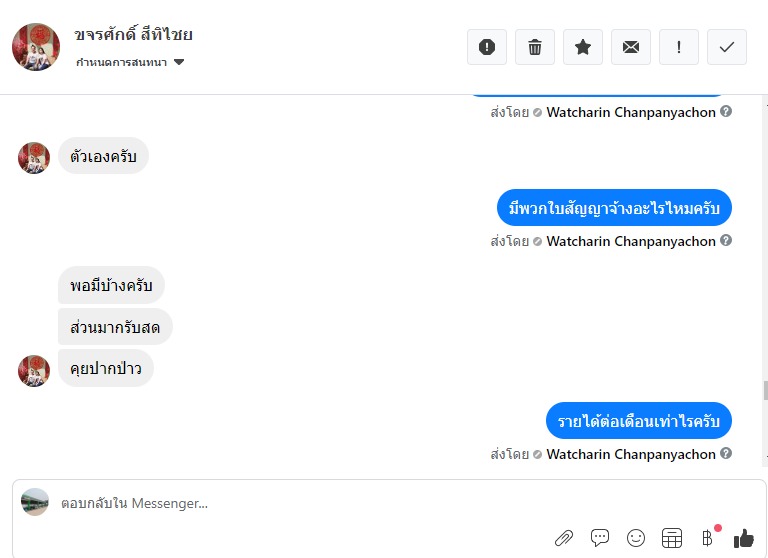Image resolution: width=768 pixels, height=558 pixels.
Task: Show help for the last sender's question mark
Action: click(x=726, y=453)
